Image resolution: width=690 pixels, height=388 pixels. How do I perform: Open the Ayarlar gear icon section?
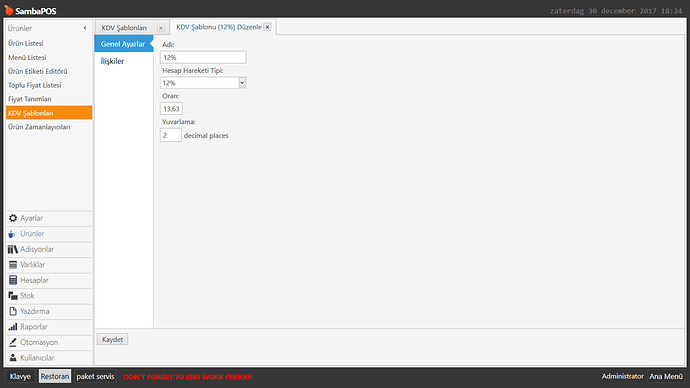click(13, 218)
